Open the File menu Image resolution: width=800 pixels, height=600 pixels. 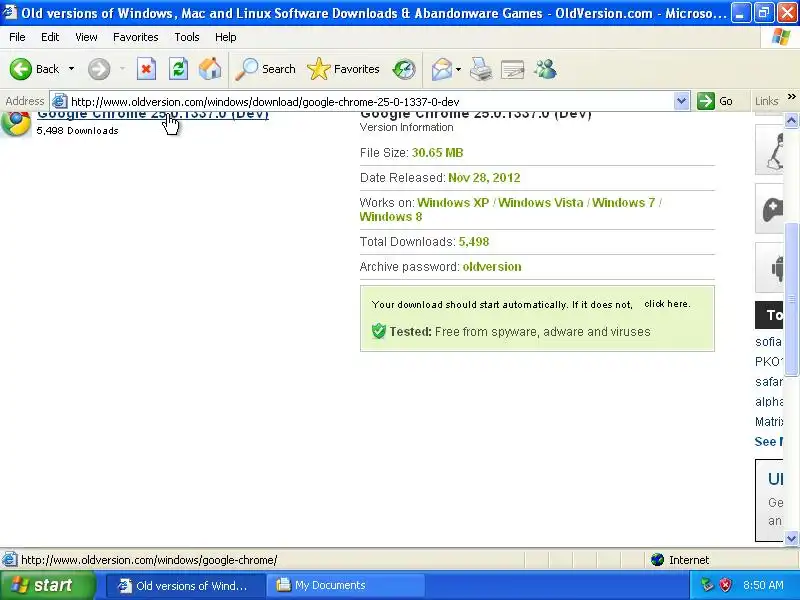(17, 37)
